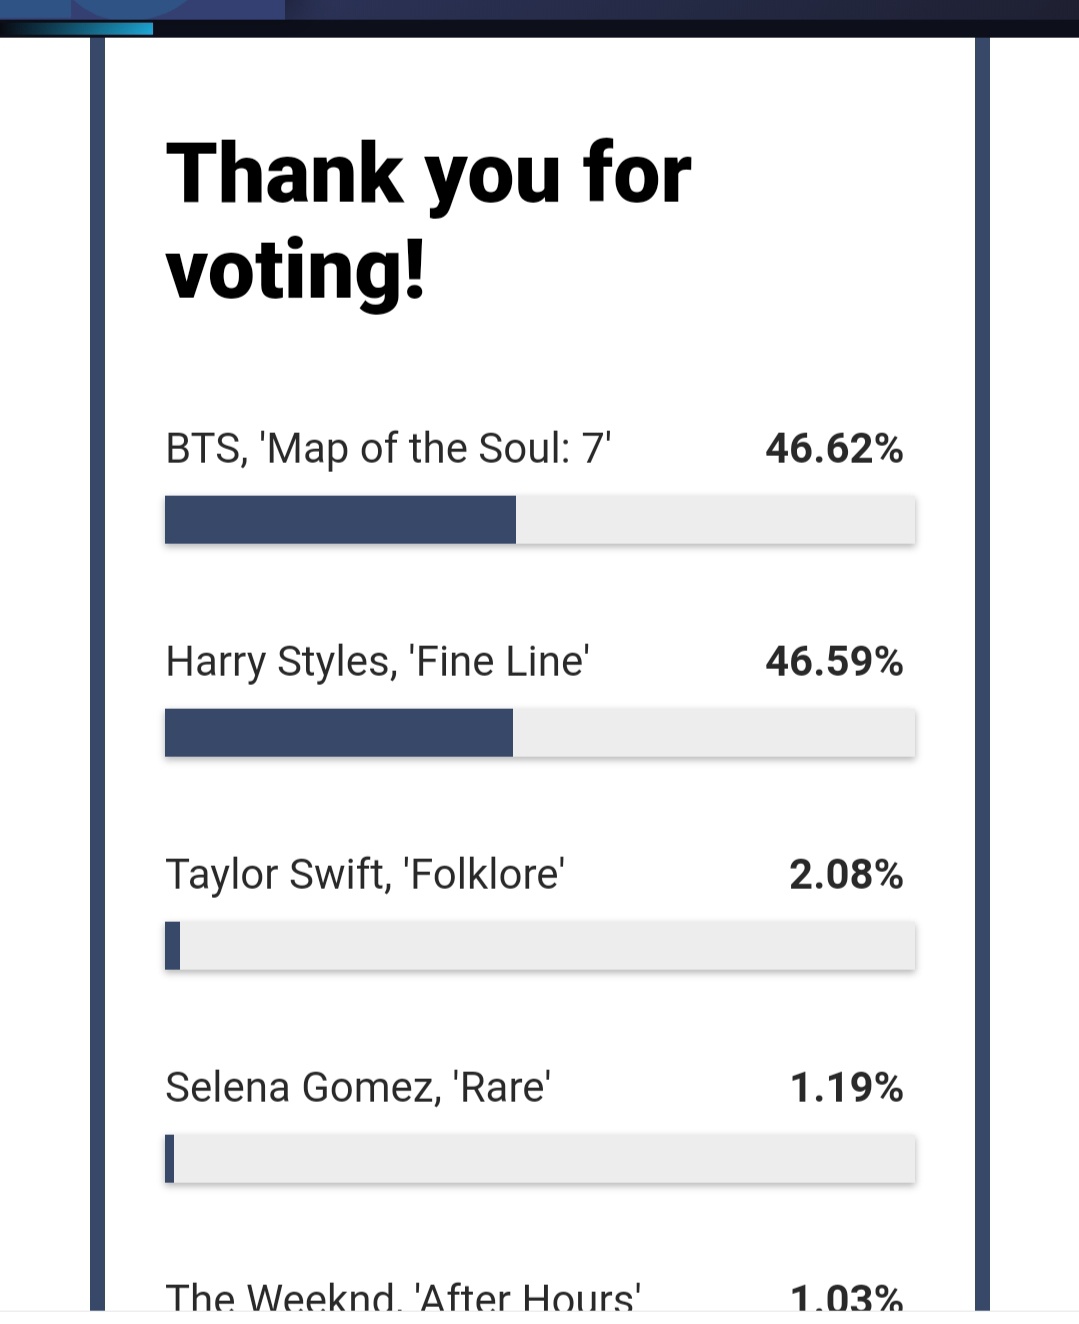Click the filled portion of the BTS bar
The image size is (1079, 1324).
click(340, 520)
